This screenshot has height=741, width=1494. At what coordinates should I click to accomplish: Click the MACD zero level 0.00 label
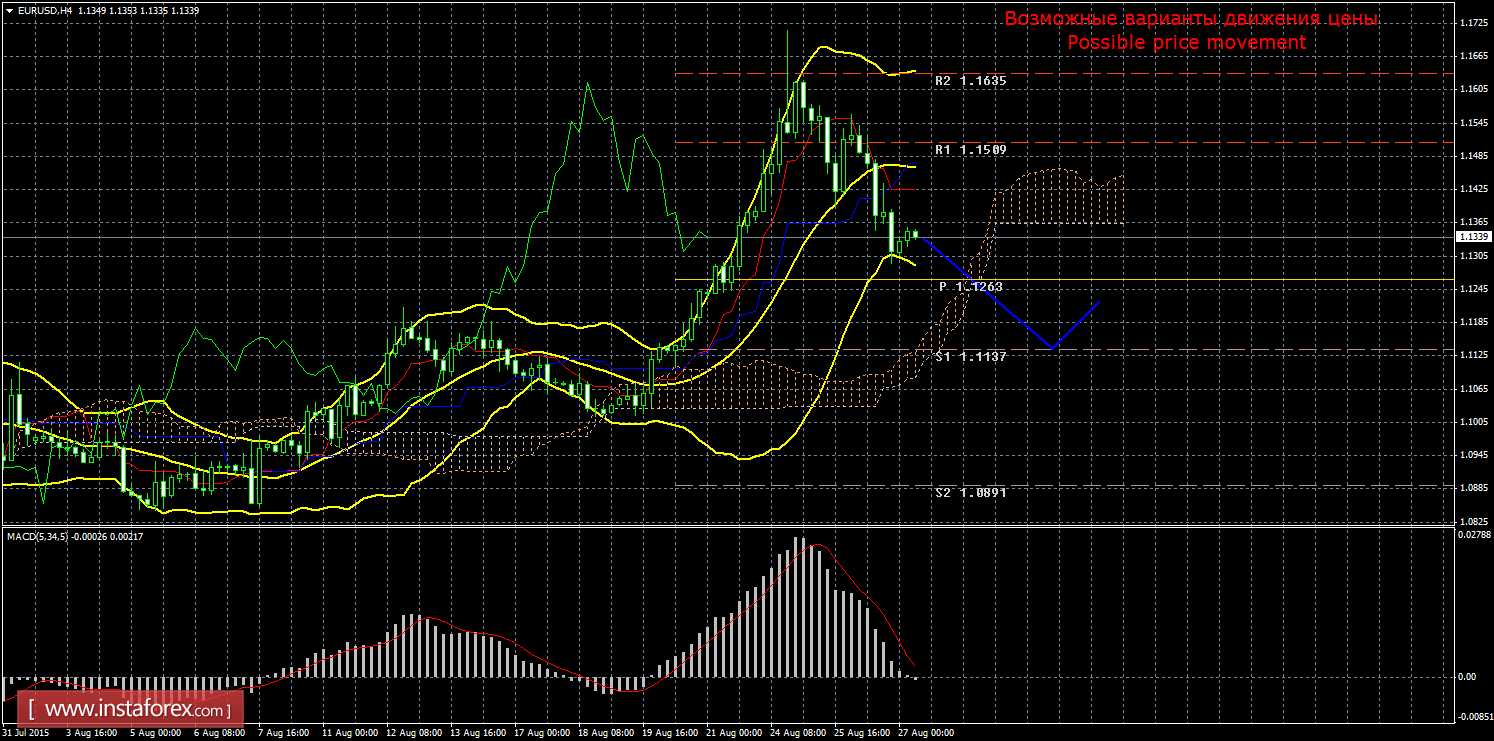click(1467, 677)
